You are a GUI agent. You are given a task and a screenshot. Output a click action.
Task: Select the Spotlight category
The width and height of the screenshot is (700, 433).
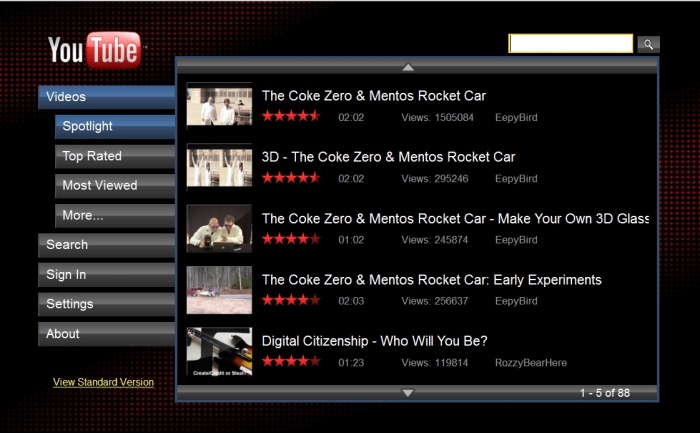tap(115, 126)
